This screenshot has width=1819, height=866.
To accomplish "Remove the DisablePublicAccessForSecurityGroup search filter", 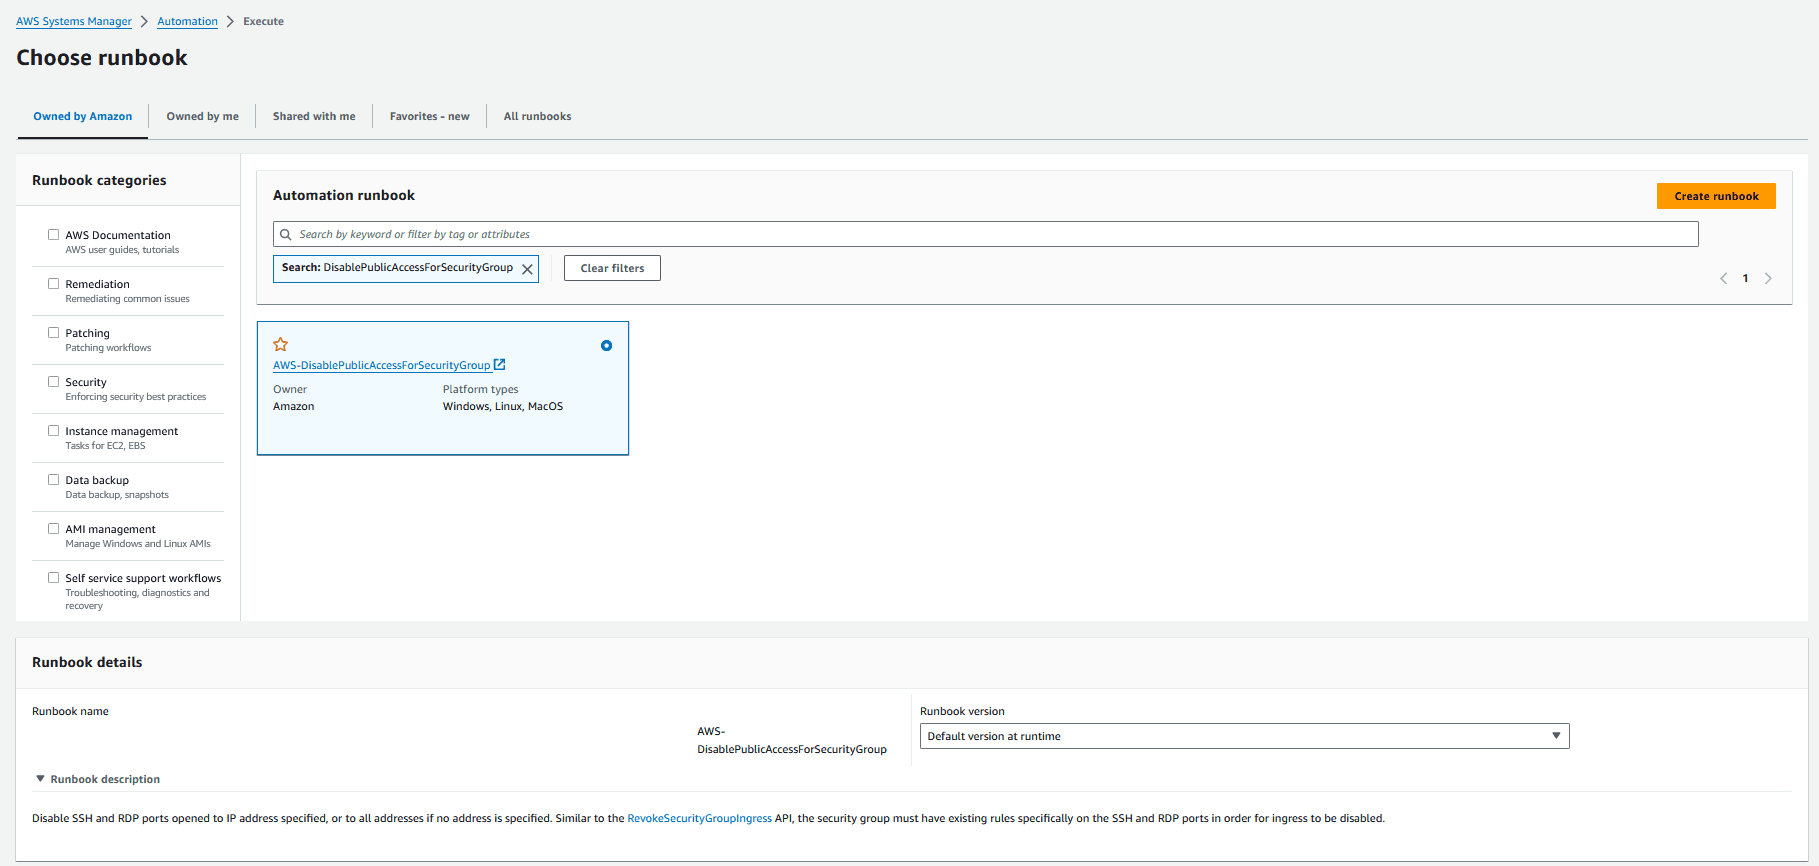I will 527,269.
